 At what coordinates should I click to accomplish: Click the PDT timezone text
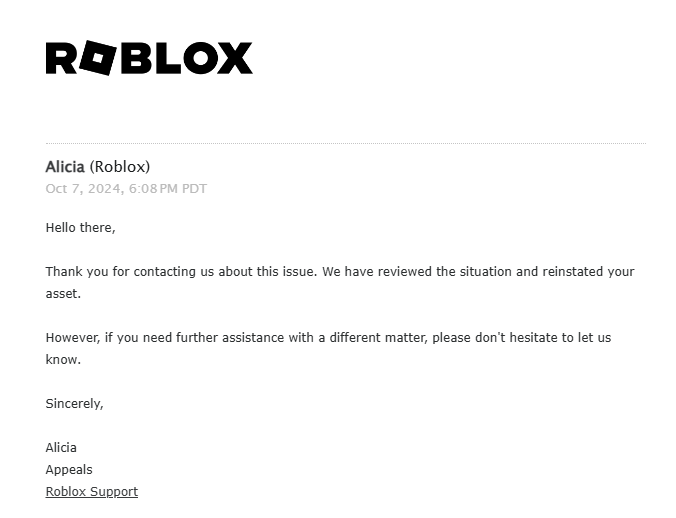click(x=194, y=189)
